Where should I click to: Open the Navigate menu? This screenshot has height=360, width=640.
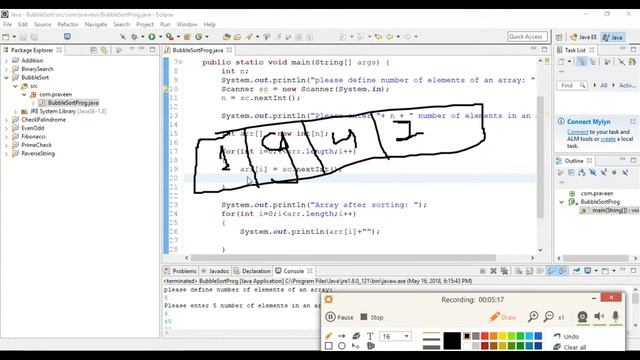(96, 24)
